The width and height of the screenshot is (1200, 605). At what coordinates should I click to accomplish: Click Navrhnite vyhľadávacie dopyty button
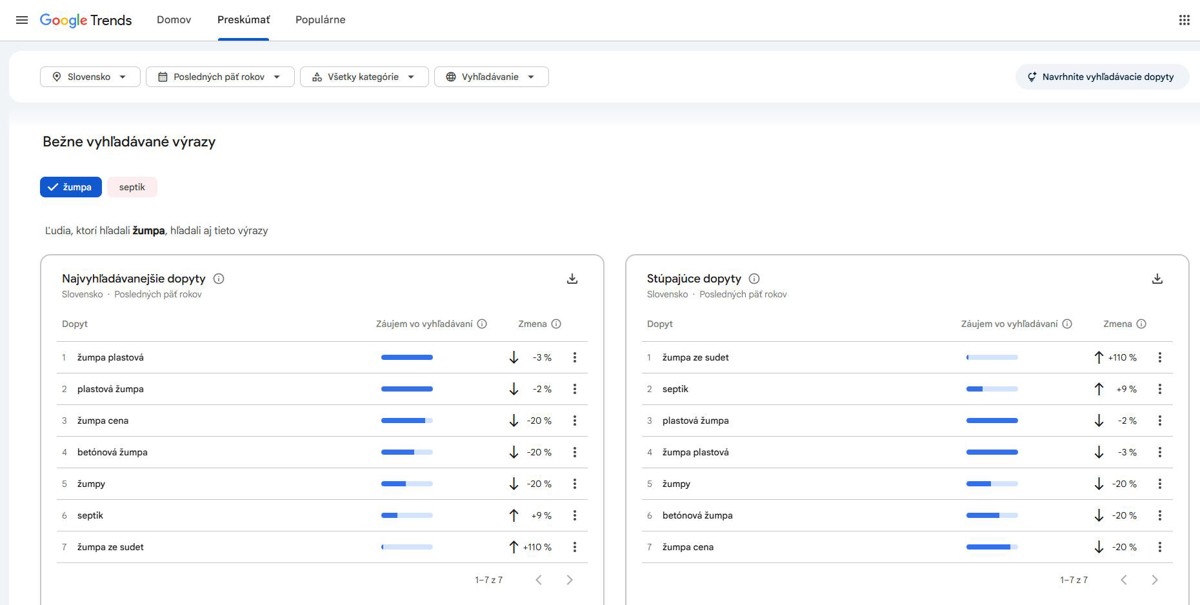(1102, 77)
